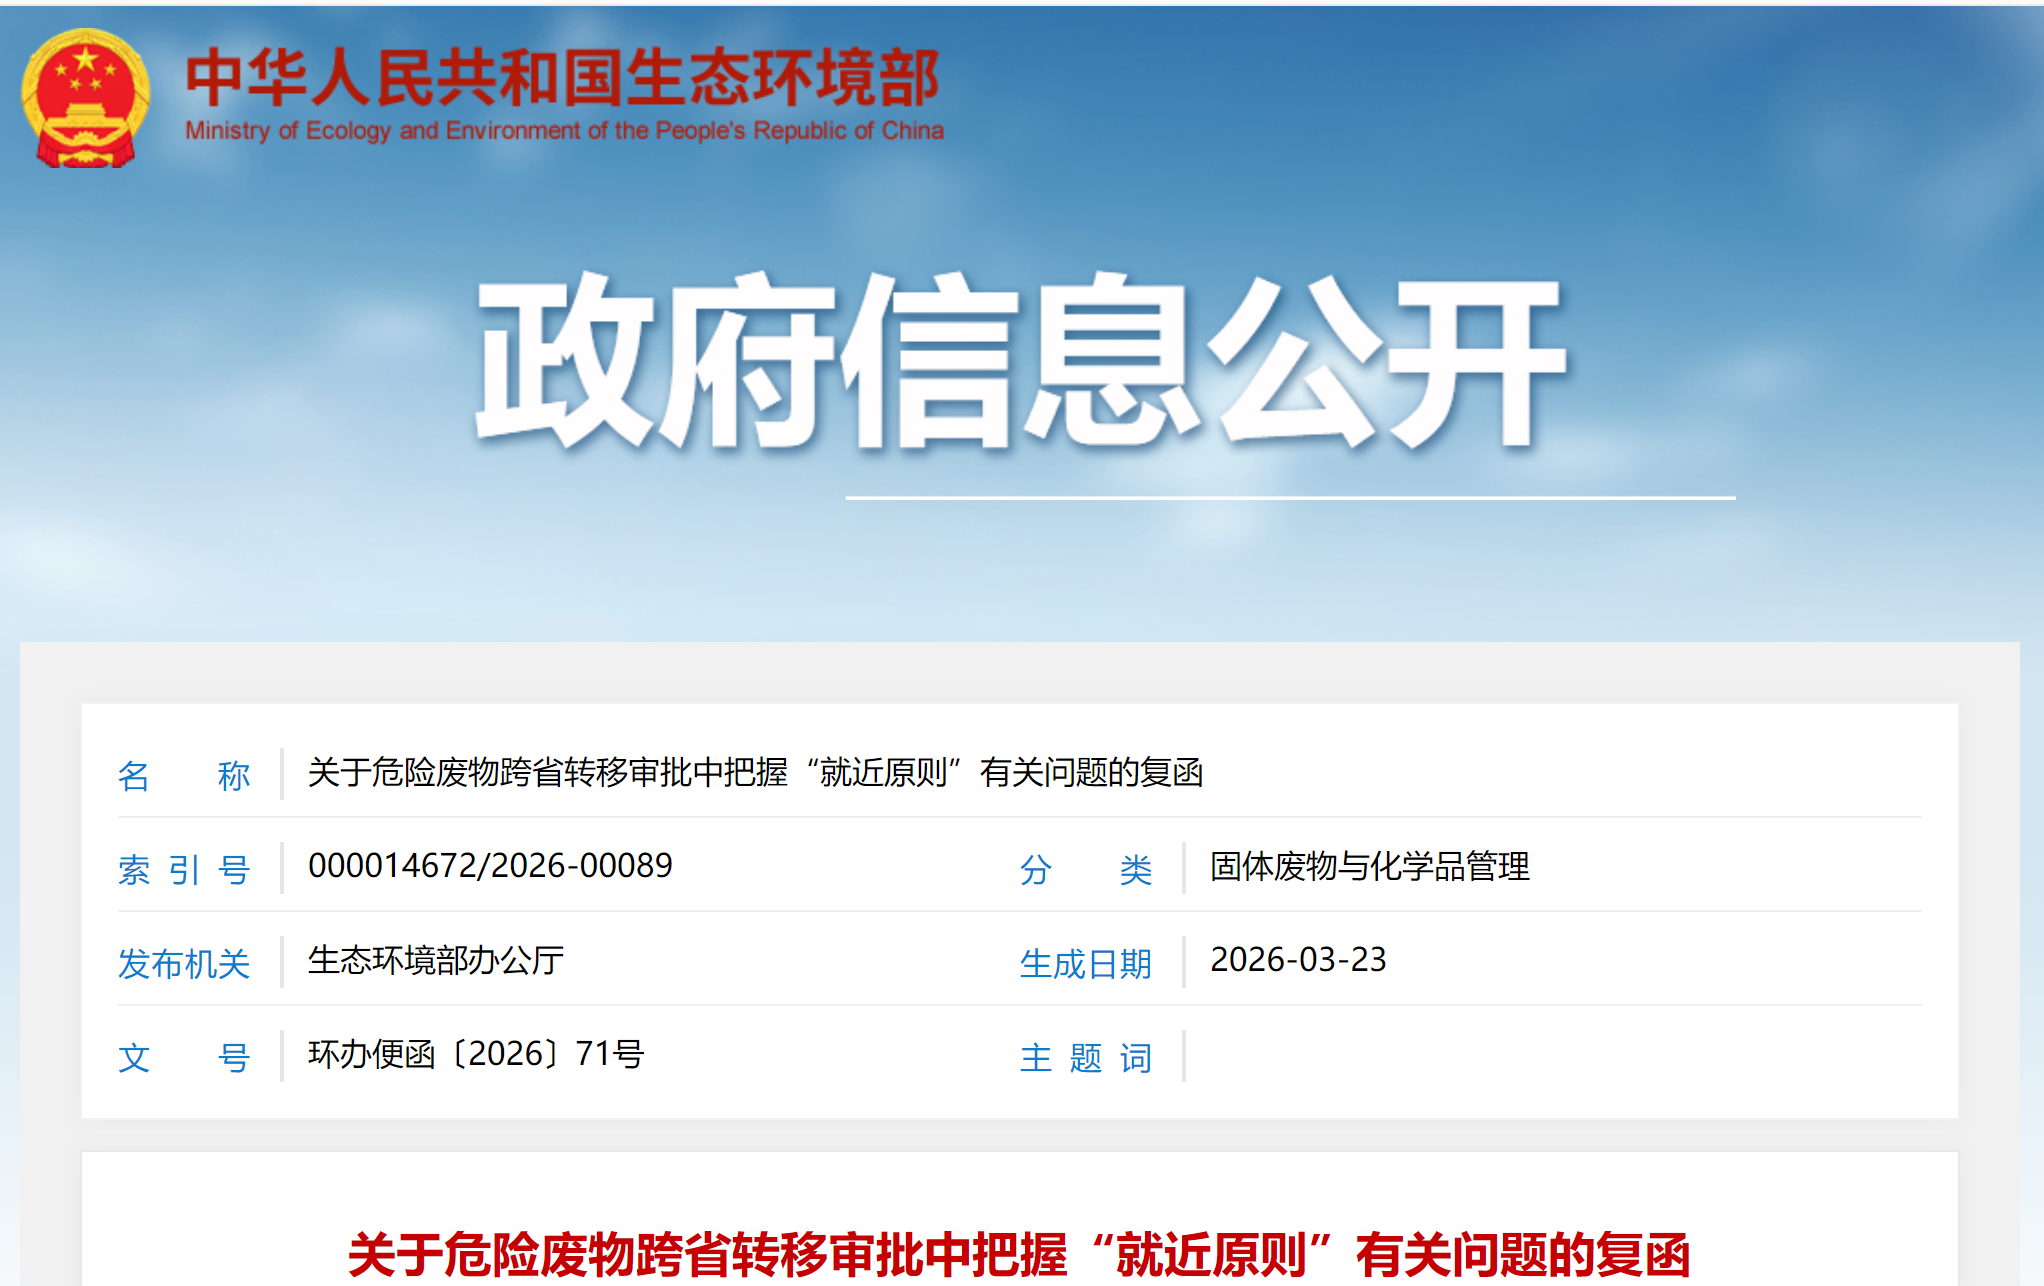The width and height of the screenshot is (2044, 1286).
Task: Select the 发布机关 label
Action: pyautogui.click(x=186, y=963)
